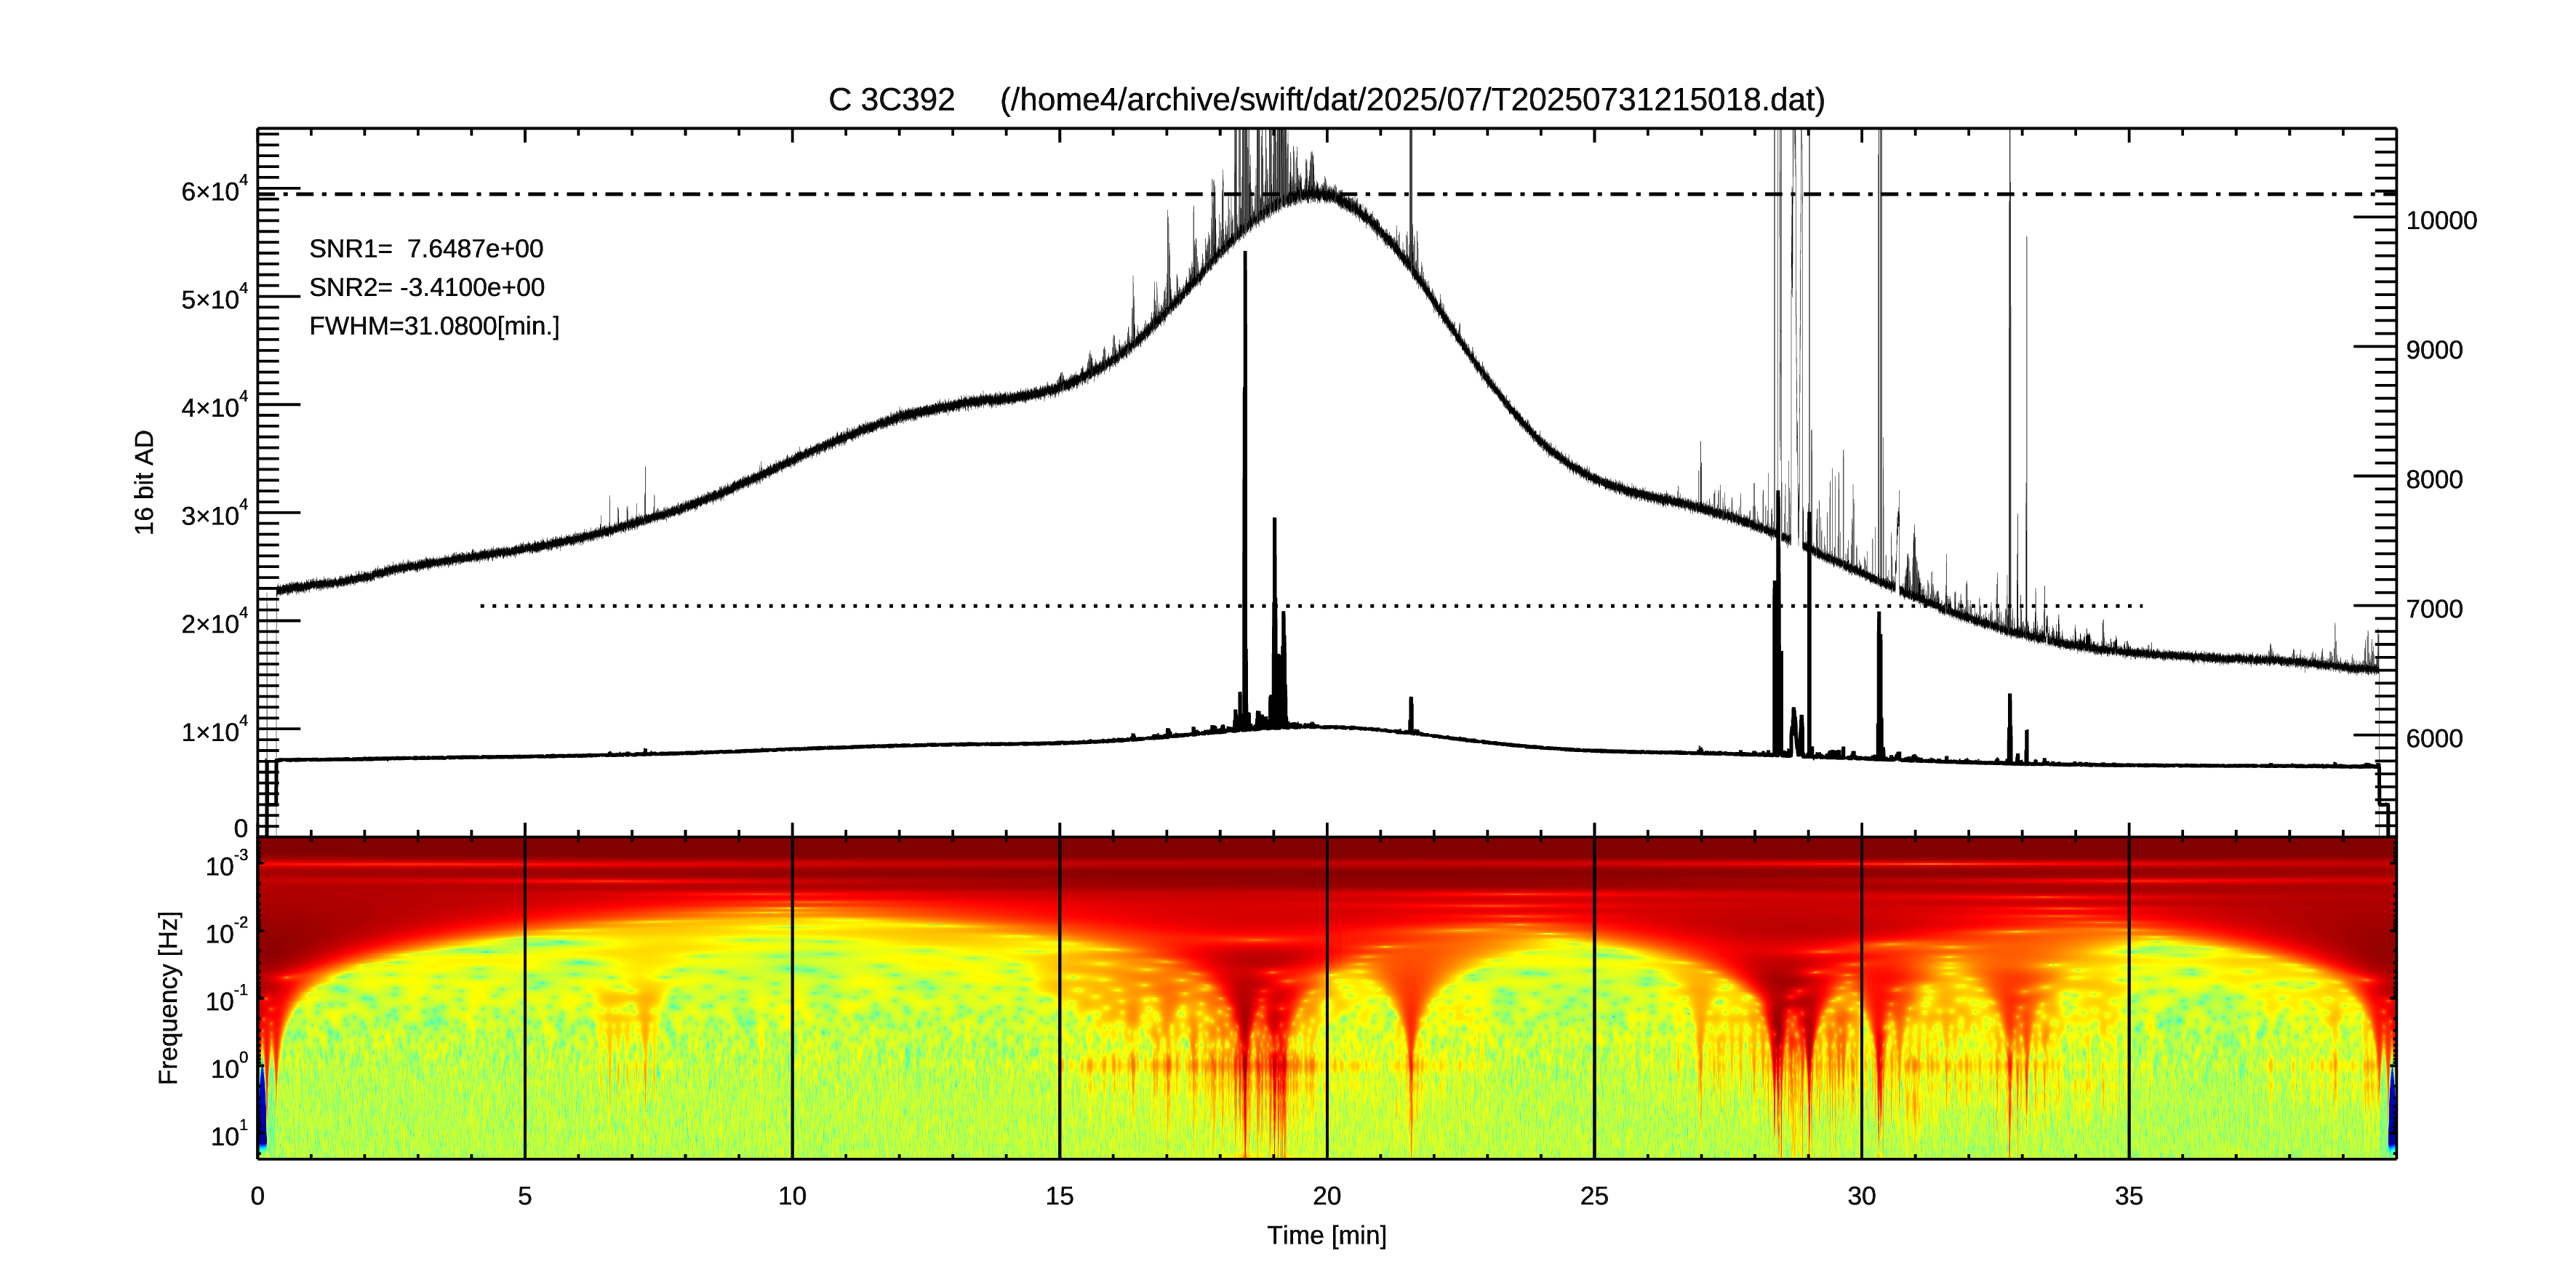
Task: Click the 8000 right axis tick label
Action: [2434, 480]
